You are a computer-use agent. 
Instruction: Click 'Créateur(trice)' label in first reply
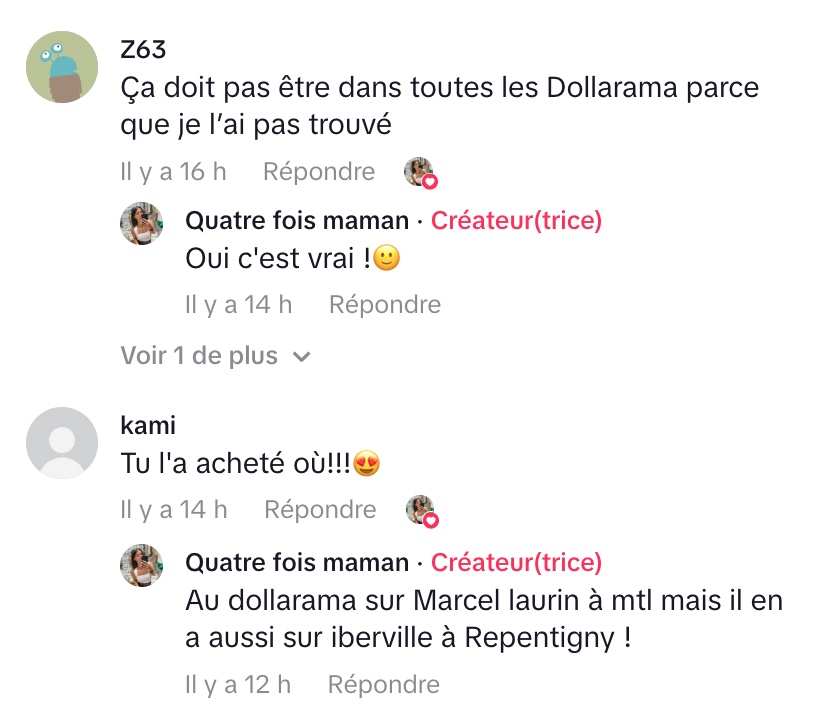point(516,221)
